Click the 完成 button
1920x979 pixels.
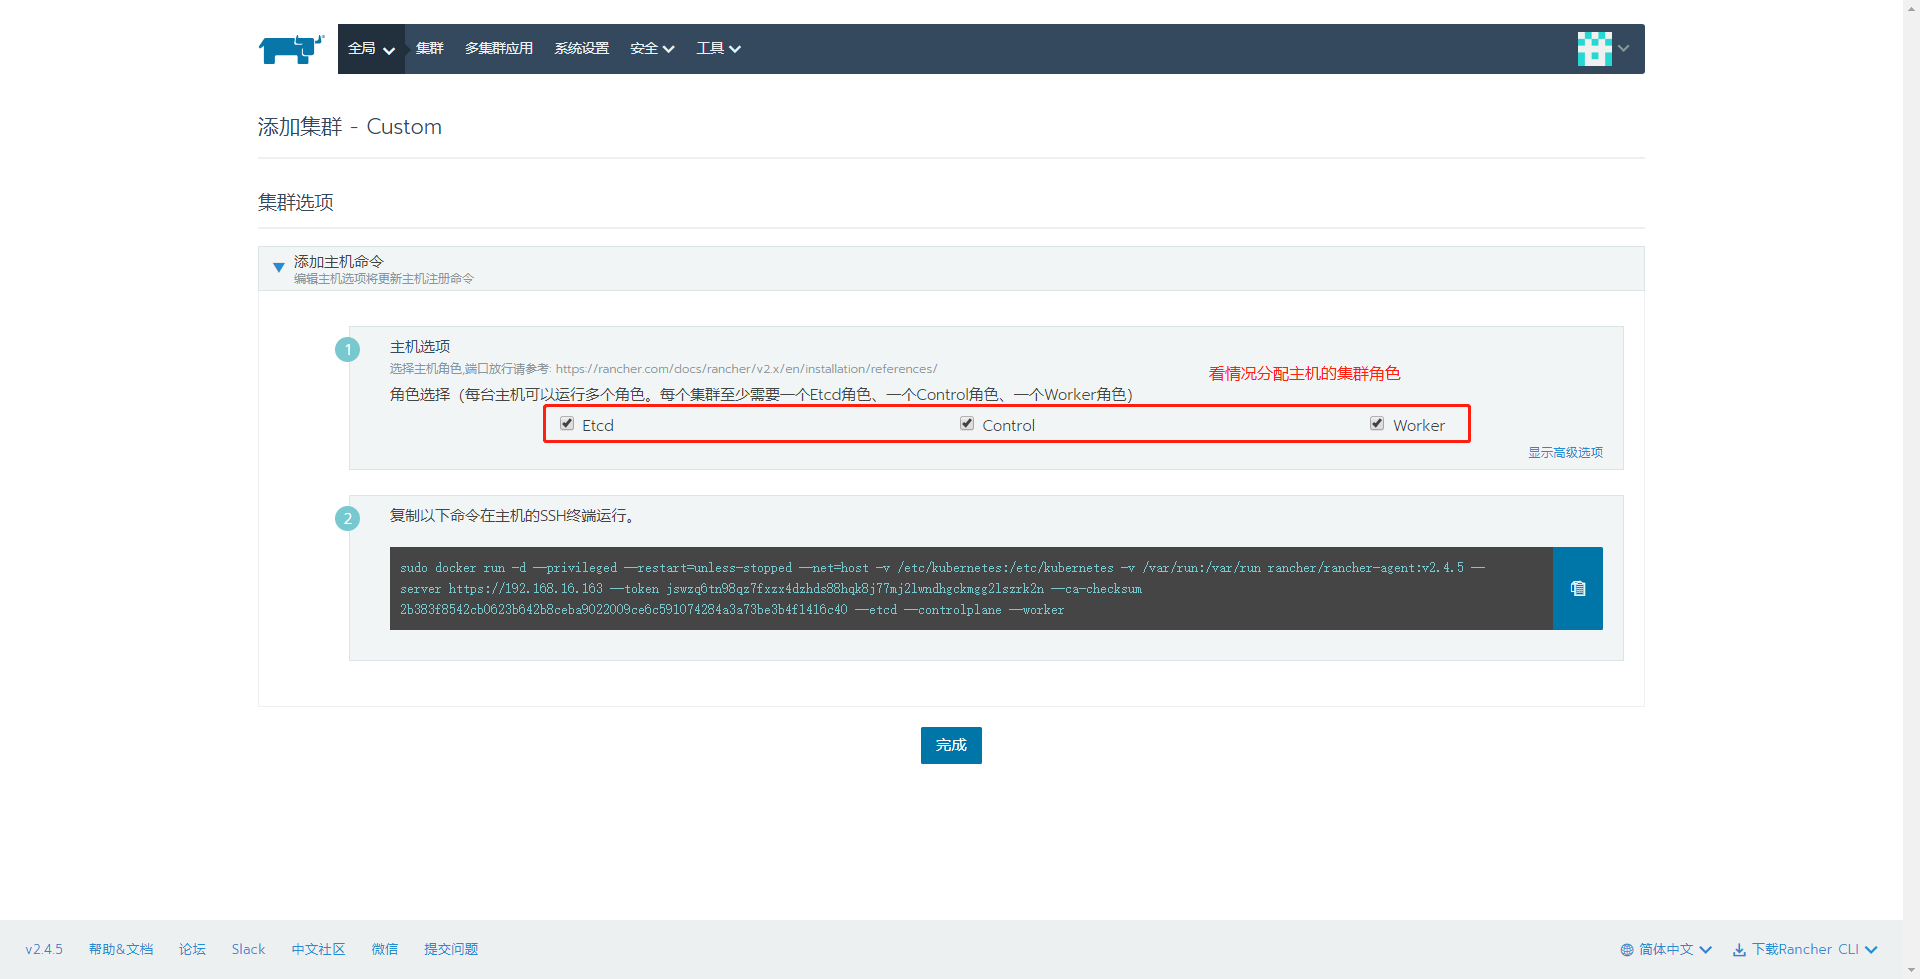[951, 746]
